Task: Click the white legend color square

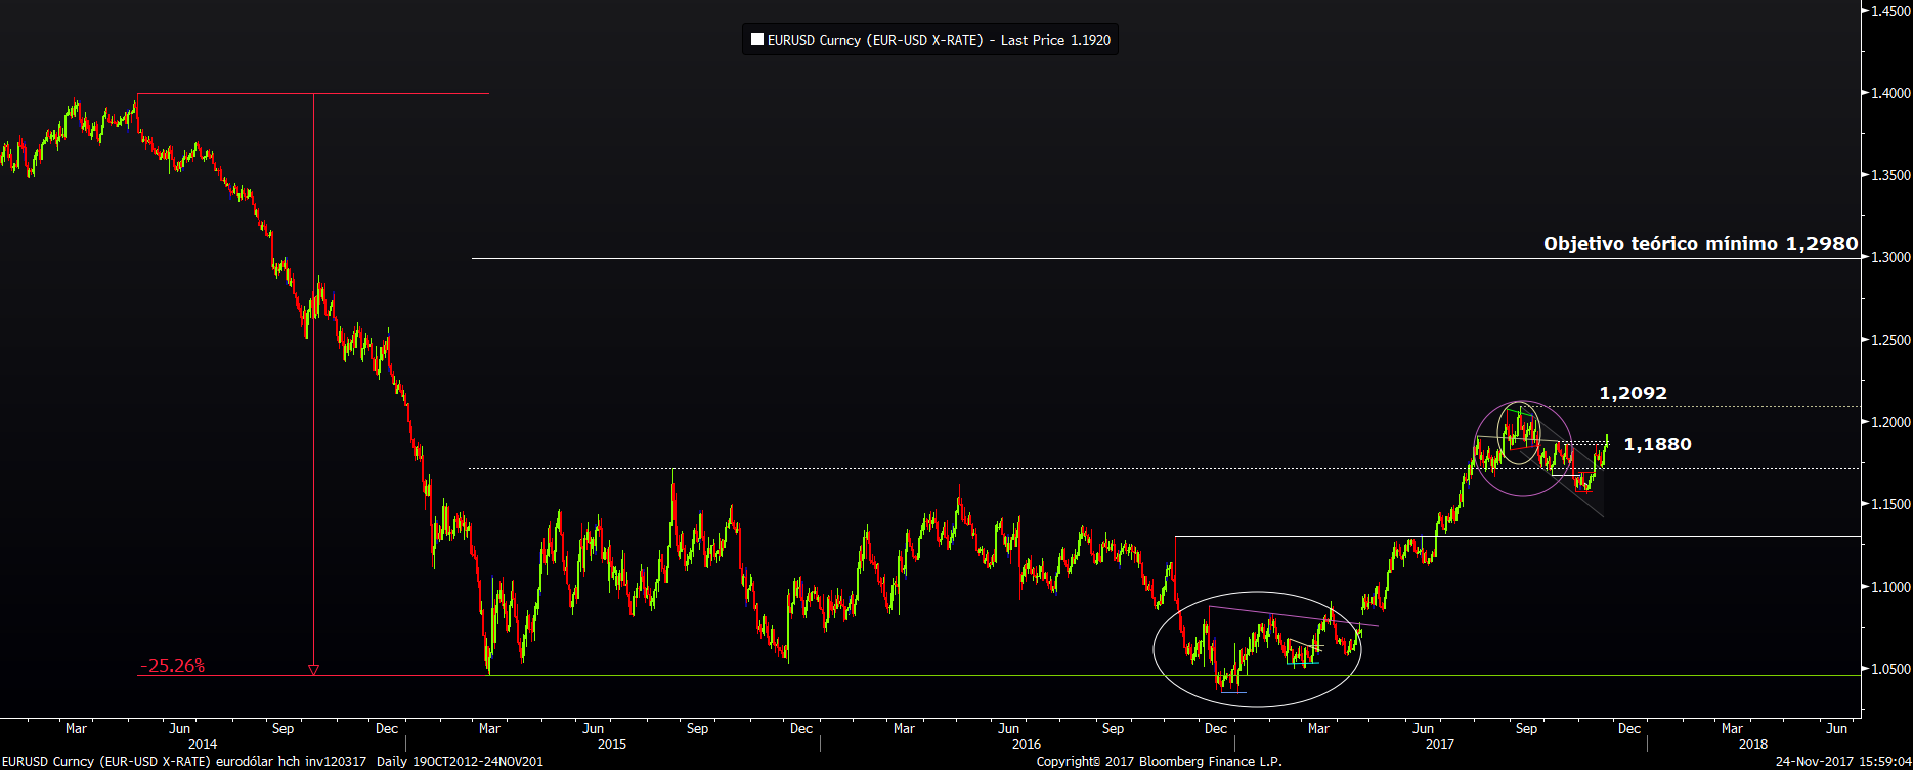Action: click(x=757, y=40)
